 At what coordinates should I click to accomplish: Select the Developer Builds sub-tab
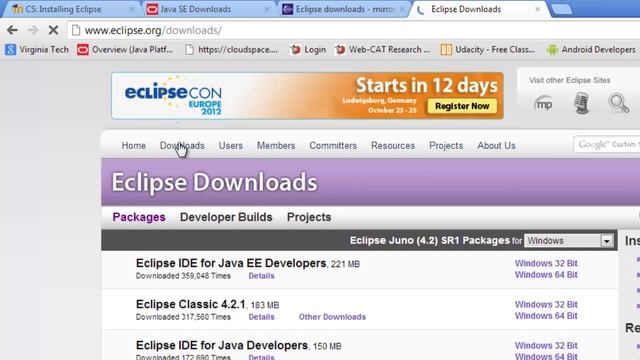point(226,217)
